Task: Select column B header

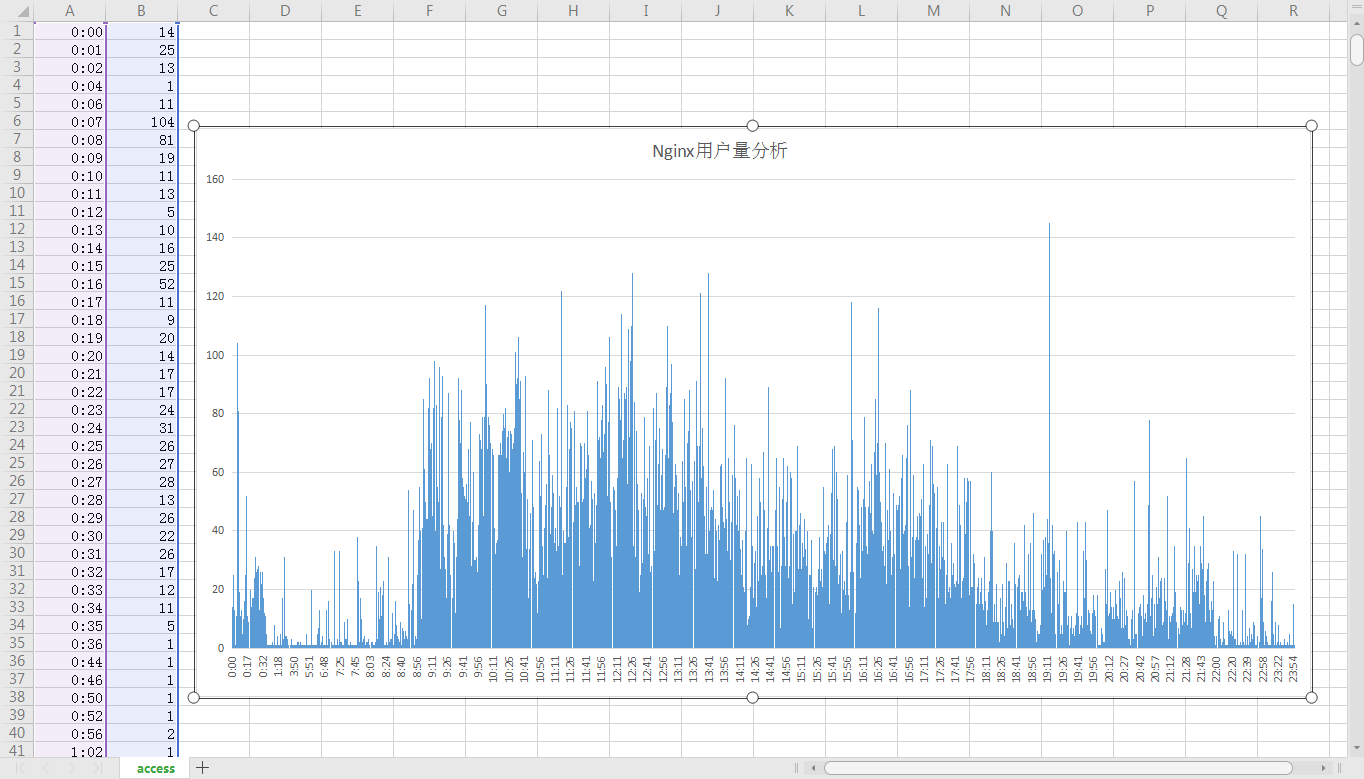Action: pyautogui.click(x=142, y=11)
